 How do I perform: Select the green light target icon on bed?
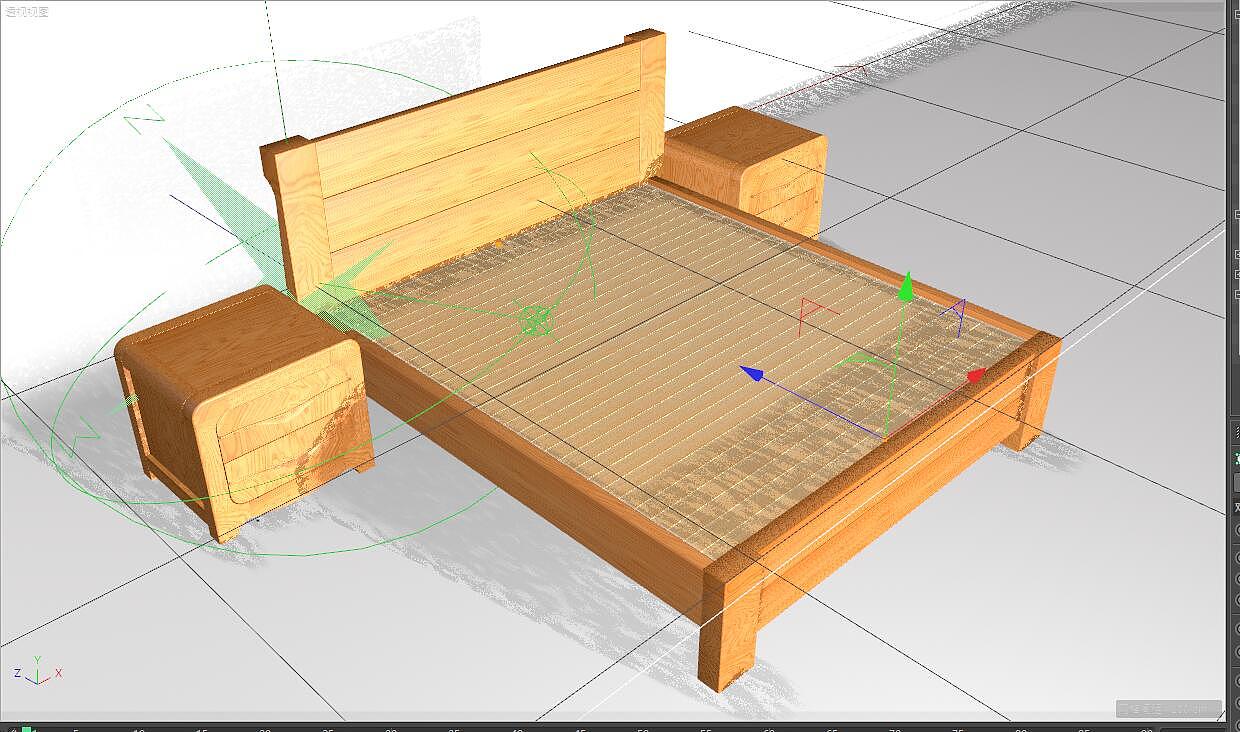click(536, 320)
